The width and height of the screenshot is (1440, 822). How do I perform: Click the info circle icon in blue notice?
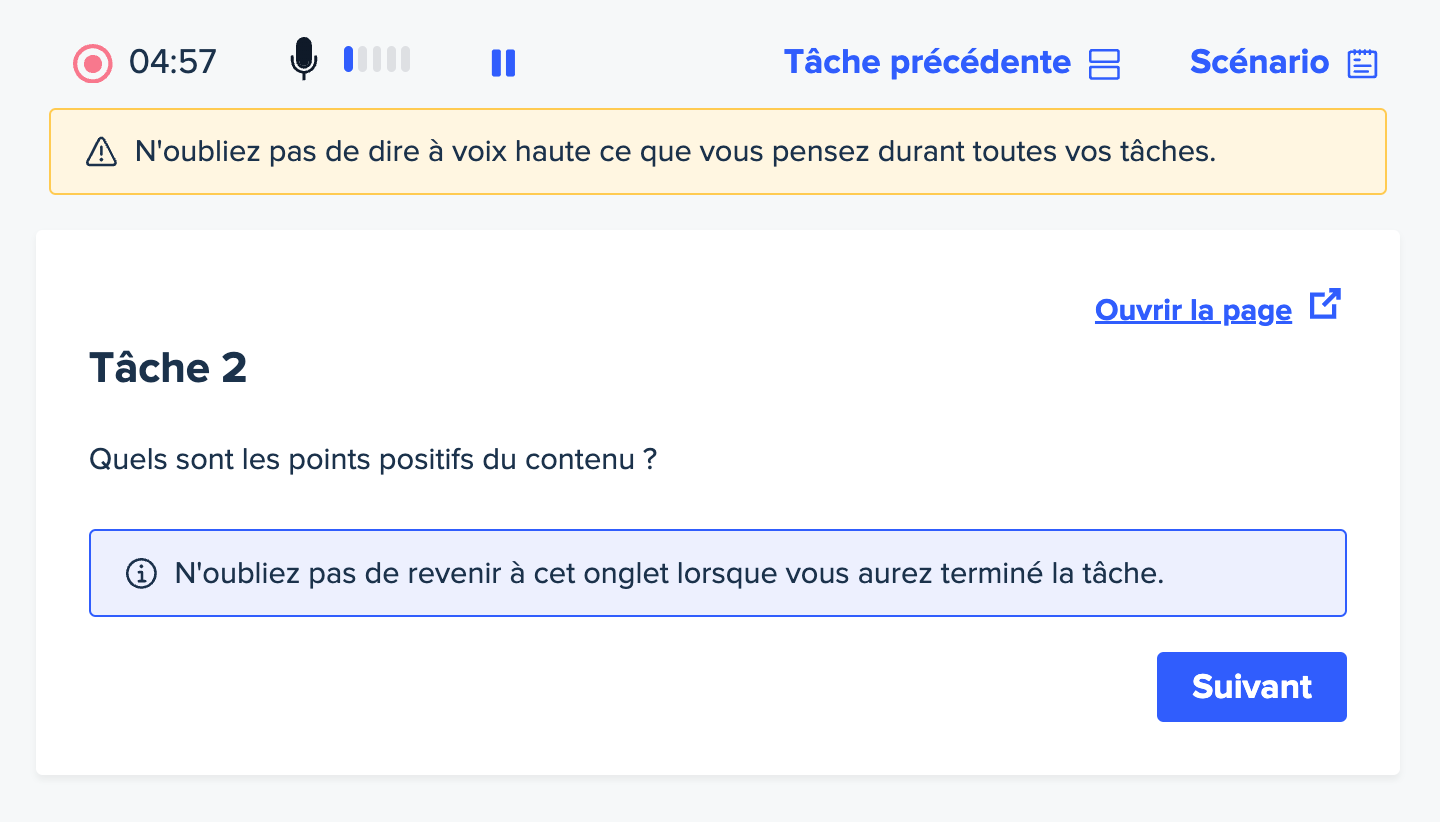(142, 574)
